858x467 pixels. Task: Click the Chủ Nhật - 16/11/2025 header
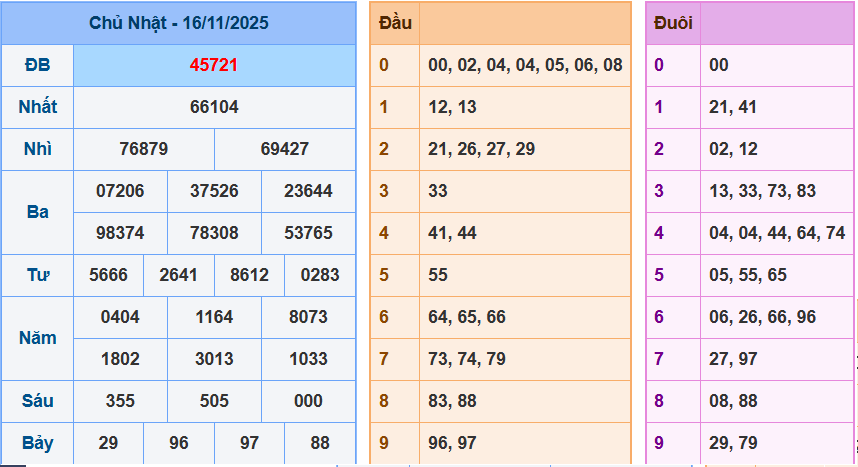pyautogui.click(x=178, y=23)
